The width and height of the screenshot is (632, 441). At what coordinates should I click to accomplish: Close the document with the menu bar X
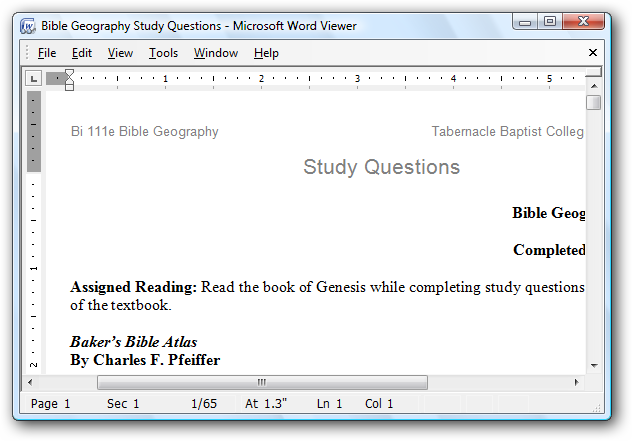click(592, 52)
